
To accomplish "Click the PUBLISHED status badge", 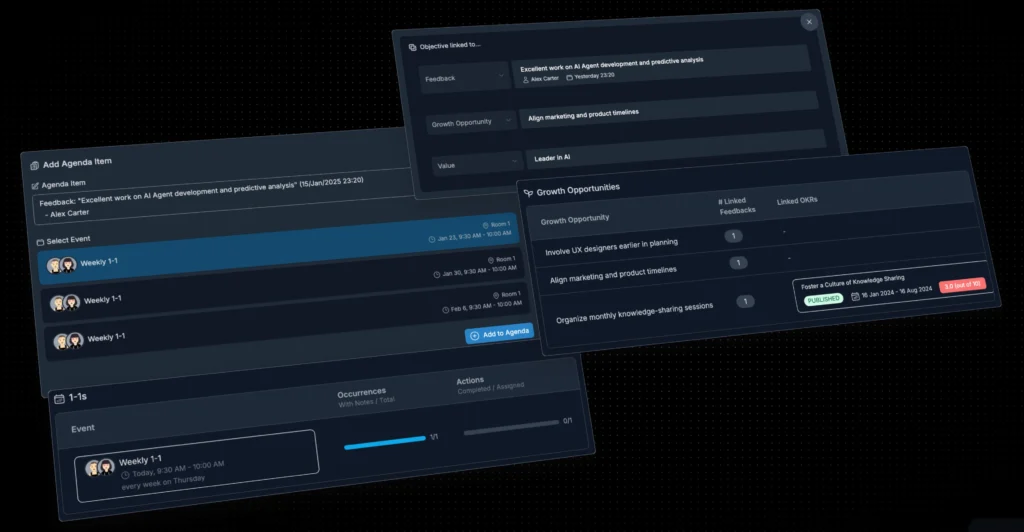I will (x=823, y=300).
